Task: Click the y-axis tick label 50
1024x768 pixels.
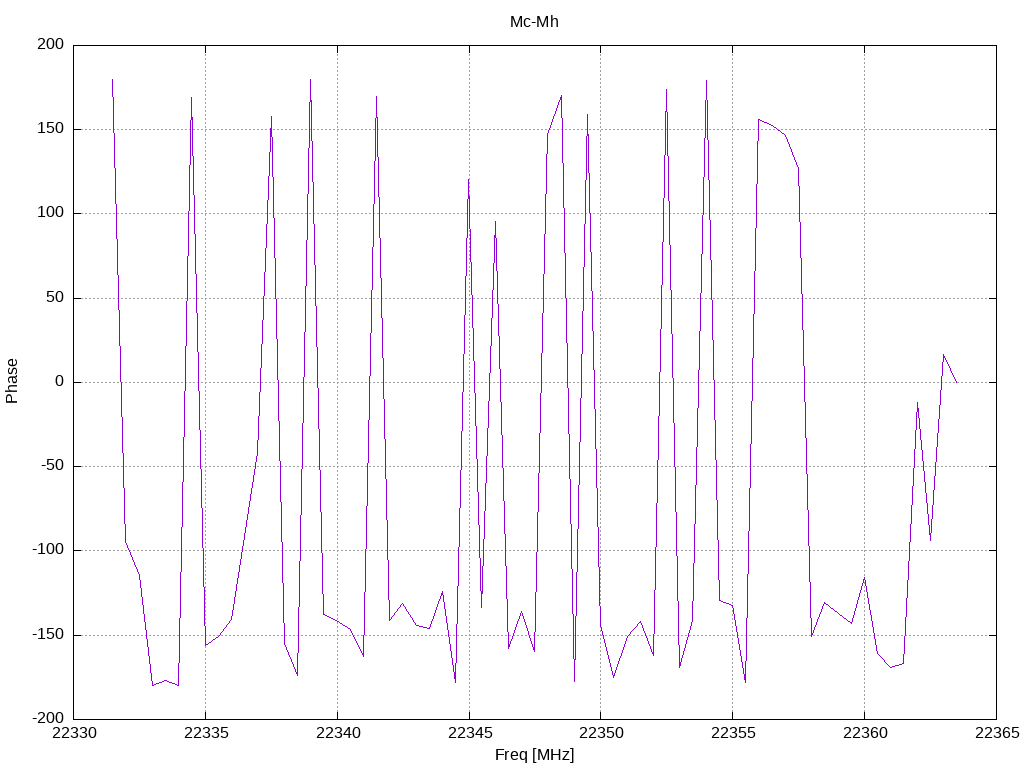Action: [x=56, y=297]
